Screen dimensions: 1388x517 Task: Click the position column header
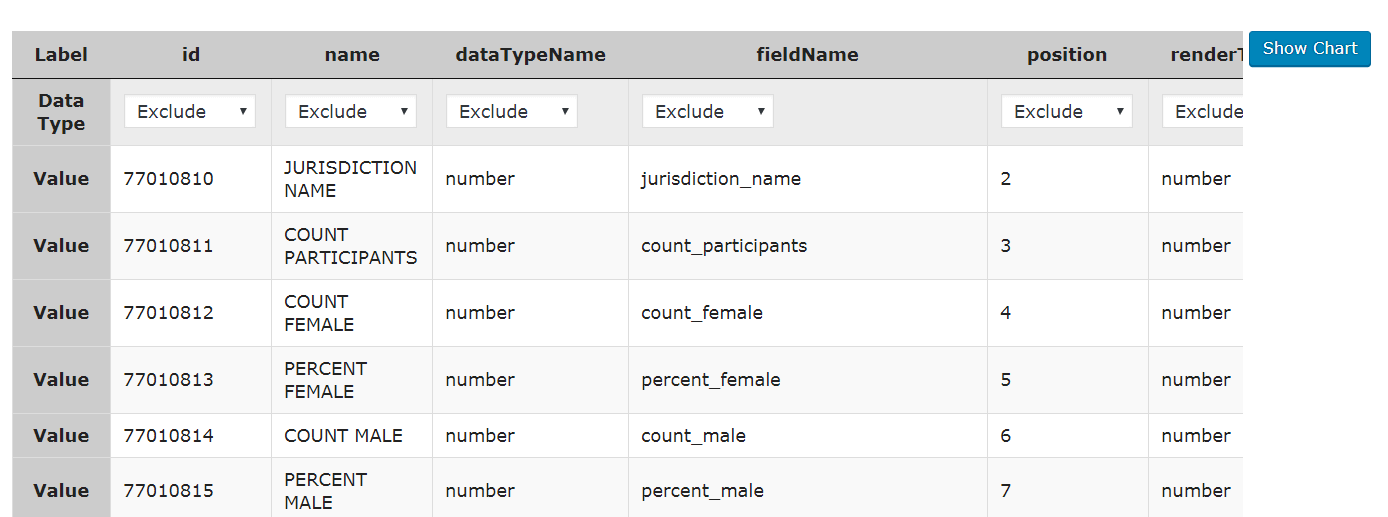point(1067,55)
